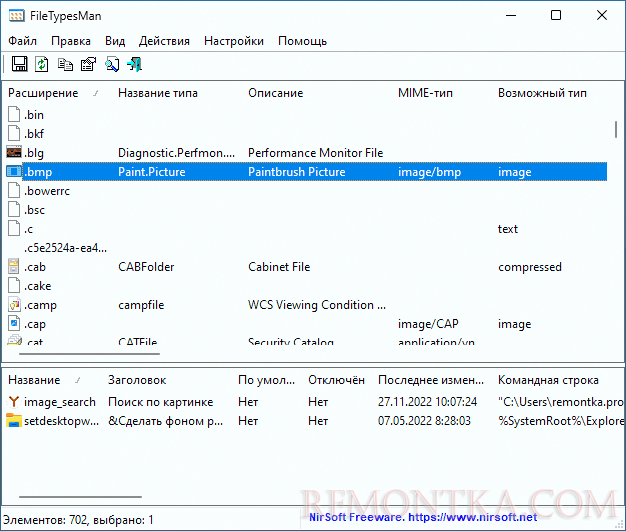Click the image/bmp MIME type cell
The height and width of the screenshot is (531, 626).
click(x=429, y=172)
